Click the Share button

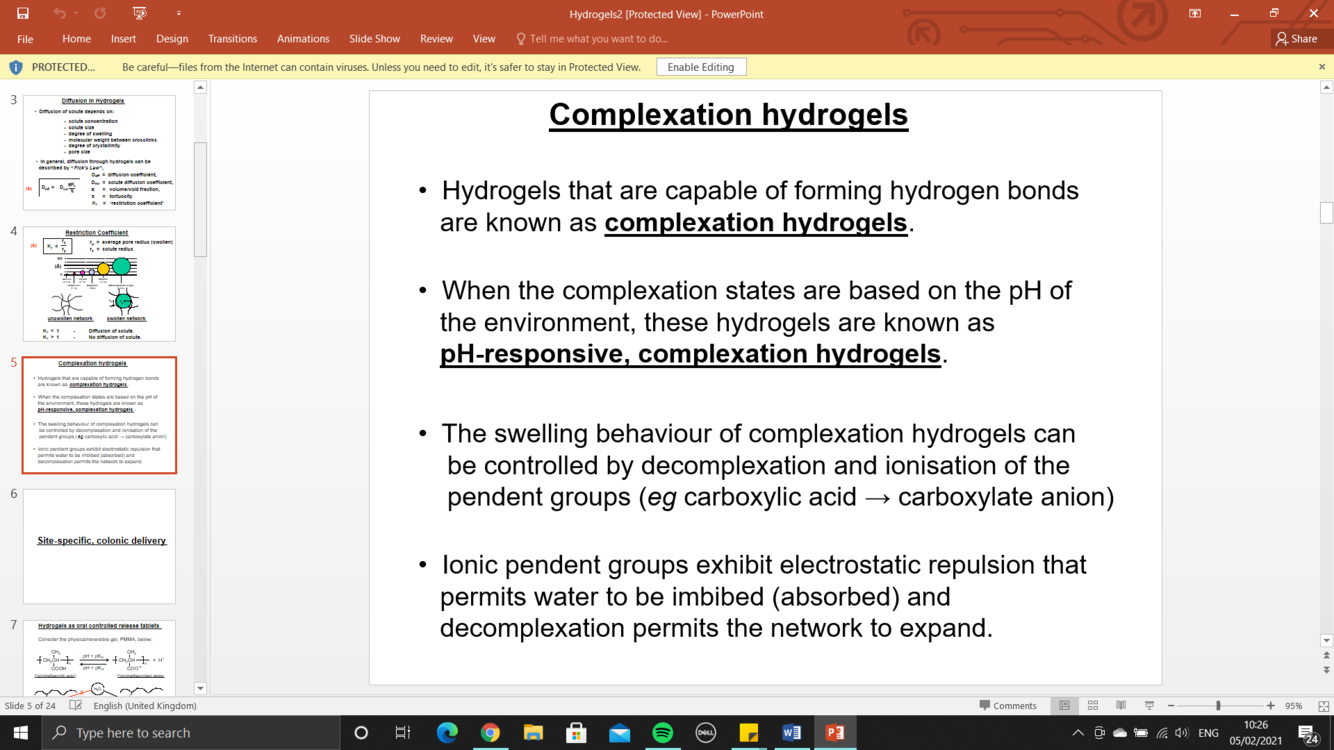(x=1296, y=39)
